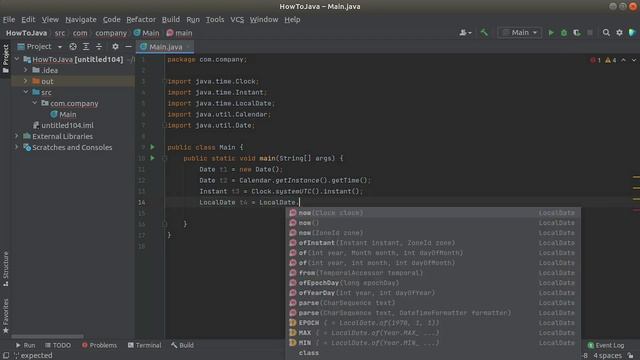Screen dimensions: 640x360
Task: Open Search Everywhere magnifier icon
Action: point(606,33)
